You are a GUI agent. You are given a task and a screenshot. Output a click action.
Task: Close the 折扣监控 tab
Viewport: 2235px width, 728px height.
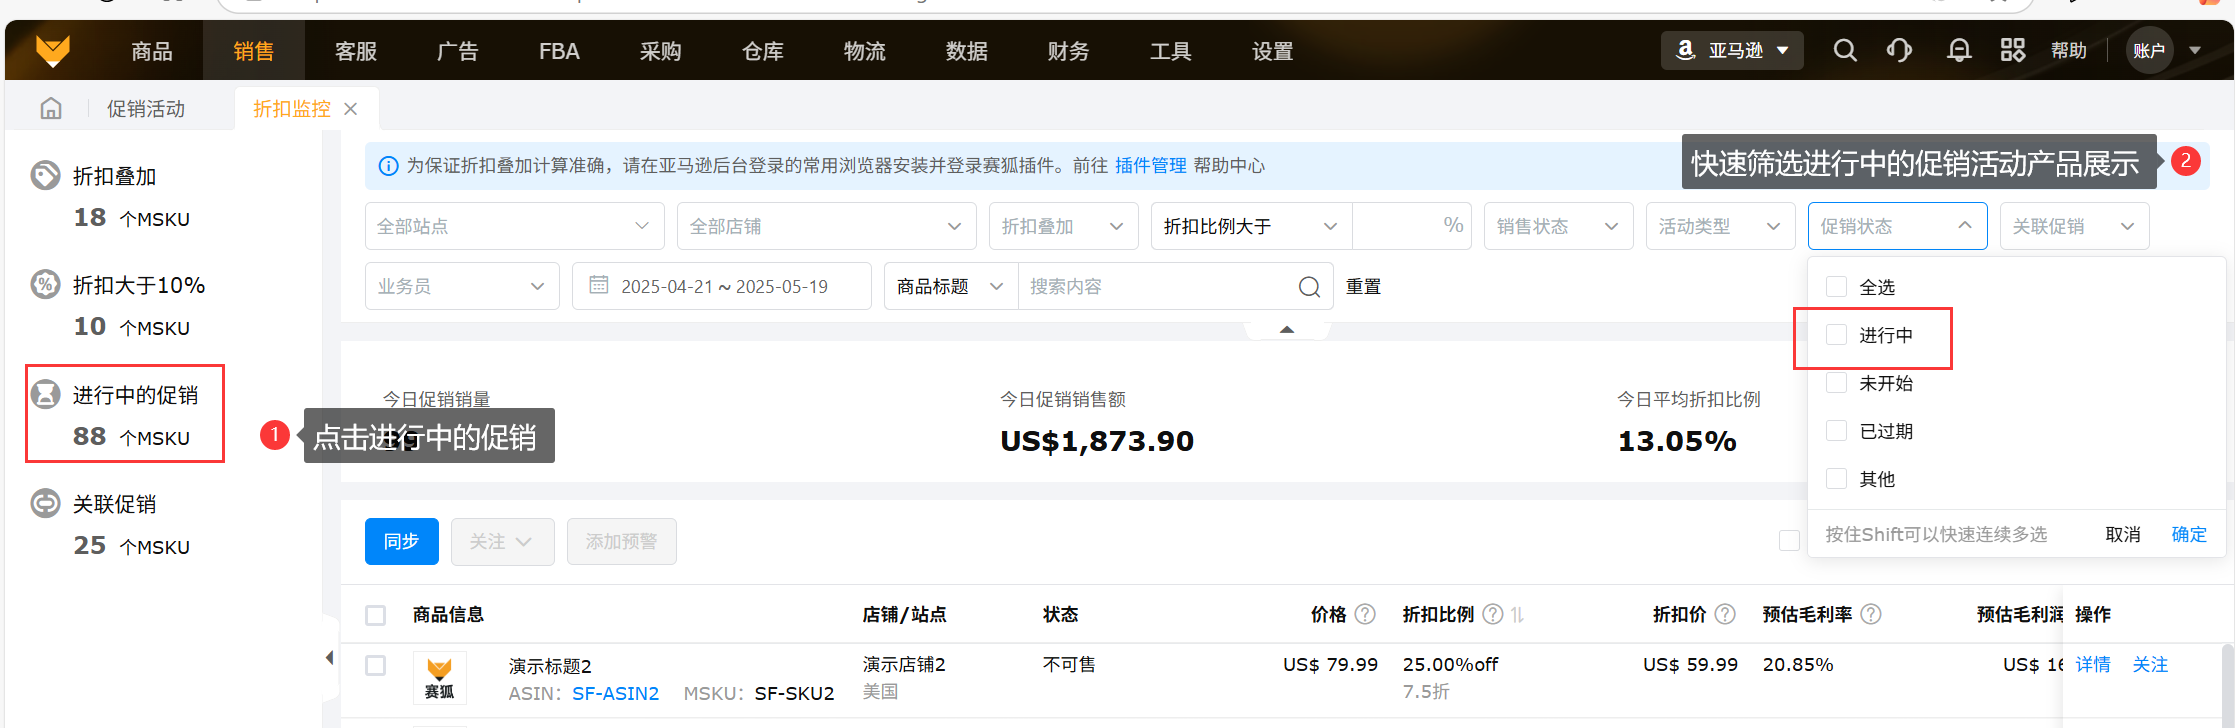click(350, 109)
